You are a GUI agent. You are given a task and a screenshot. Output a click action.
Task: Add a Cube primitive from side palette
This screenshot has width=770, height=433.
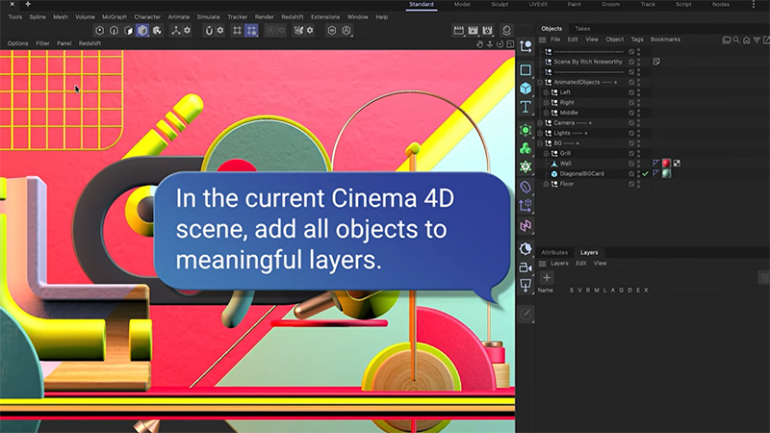525,88
